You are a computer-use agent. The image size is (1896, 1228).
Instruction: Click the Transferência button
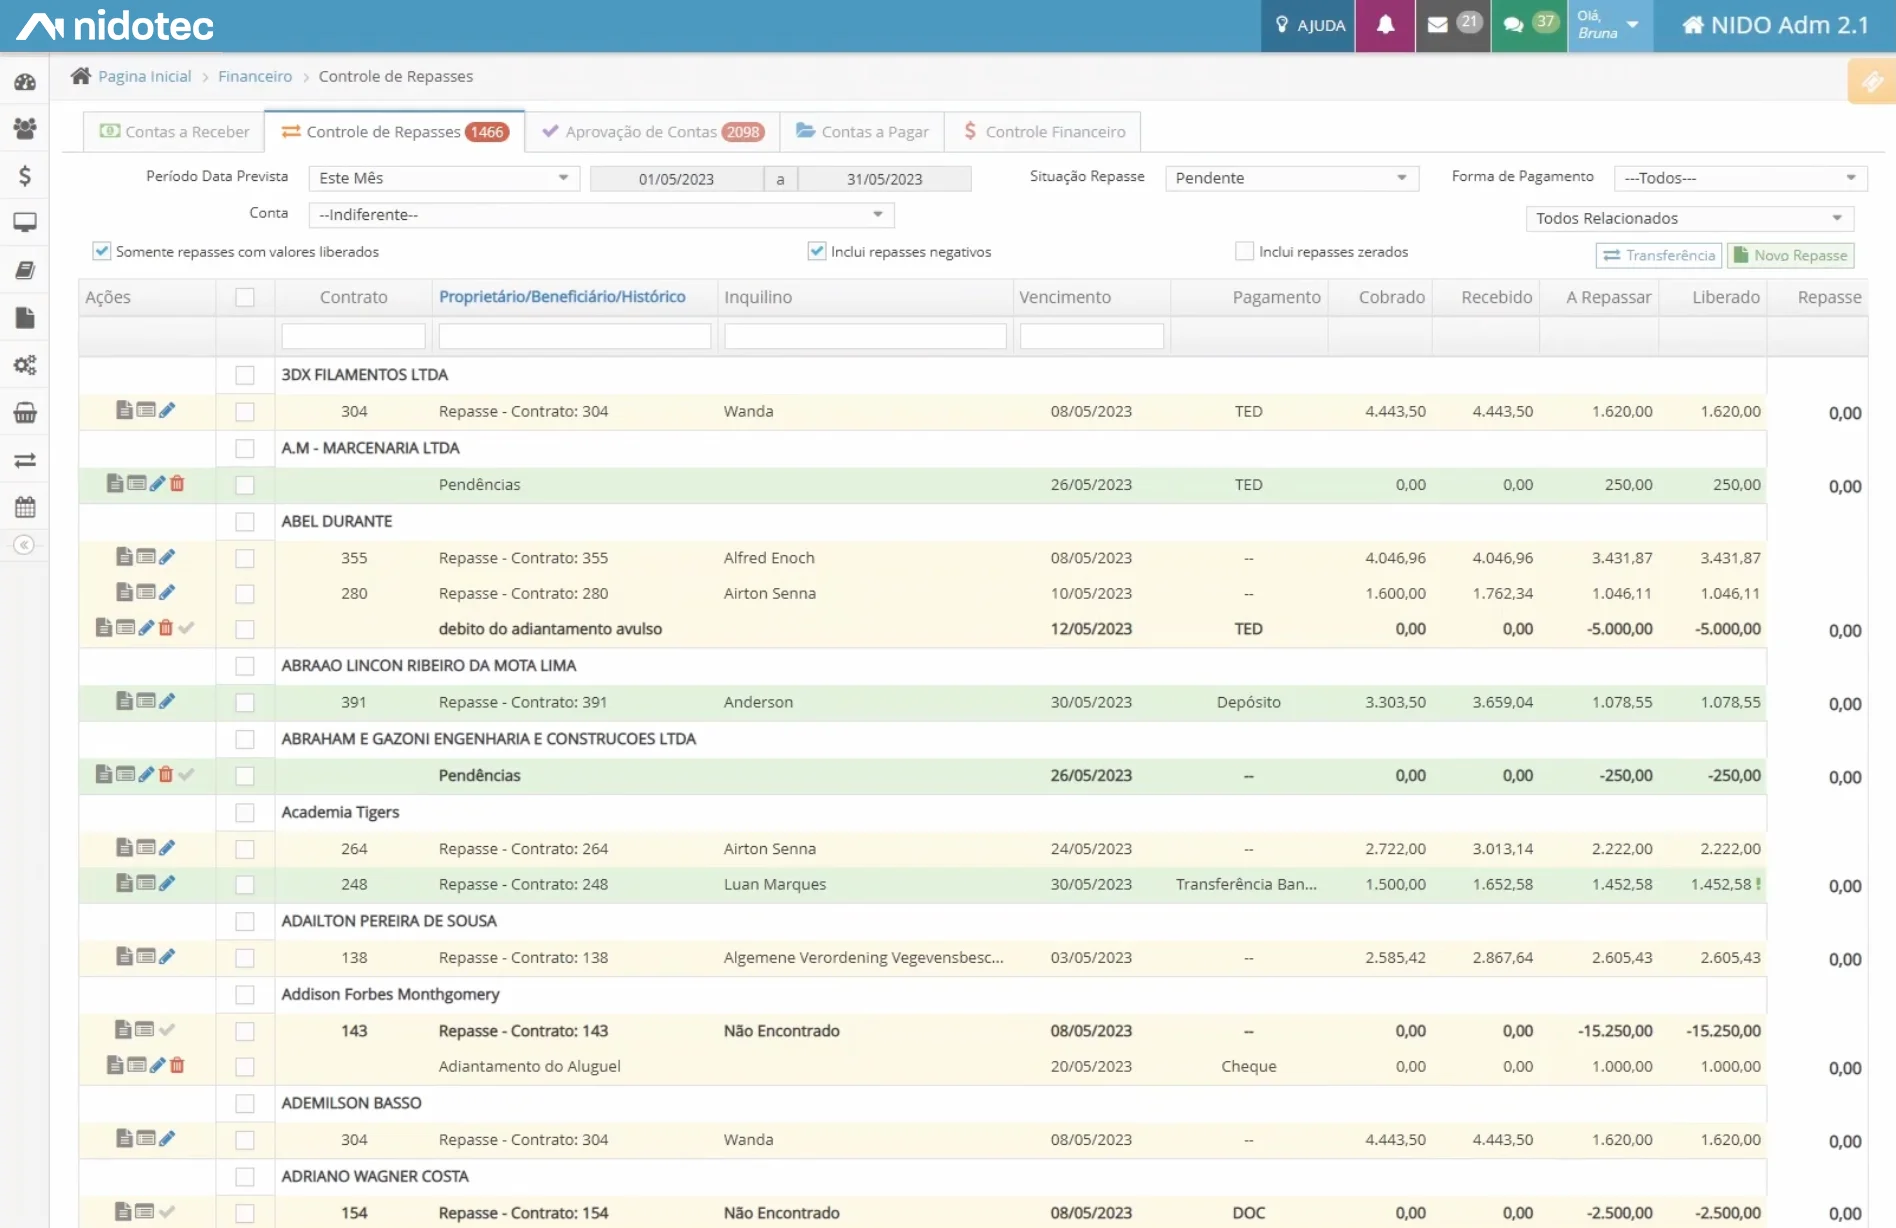click(x=1658, y=255)
